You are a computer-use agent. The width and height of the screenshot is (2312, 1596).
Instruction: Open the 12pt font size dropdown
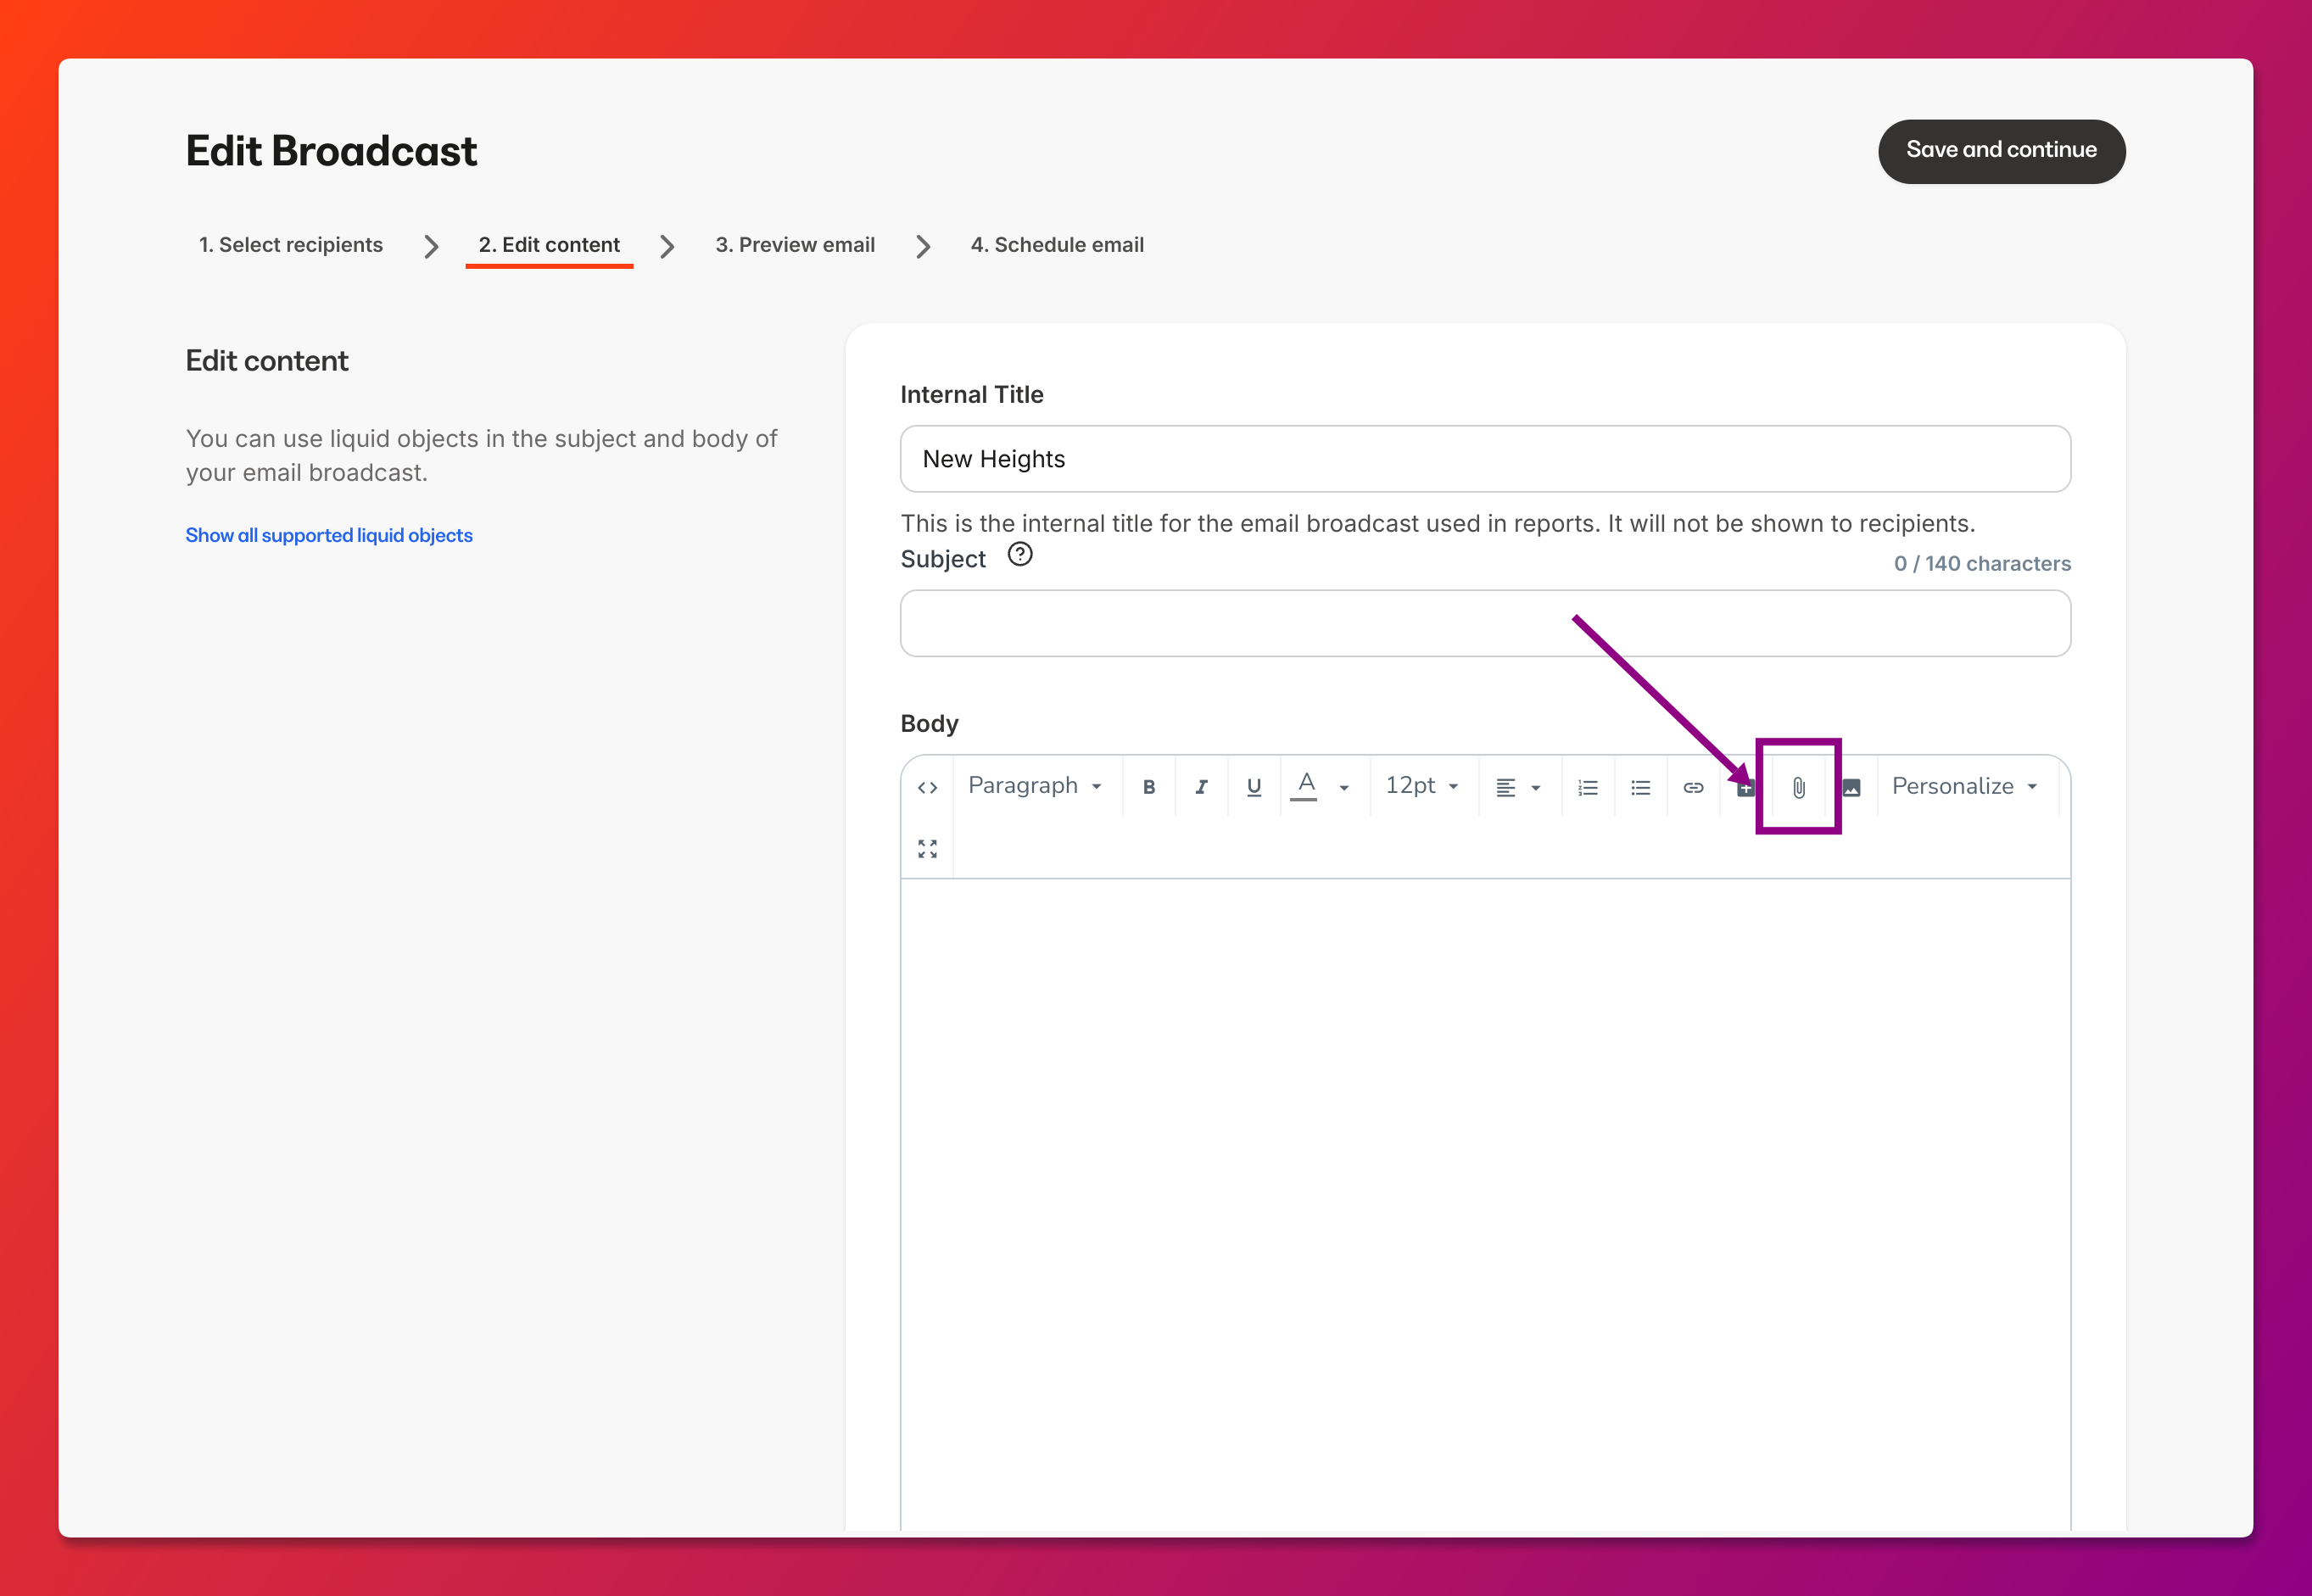coord(1422,786)
